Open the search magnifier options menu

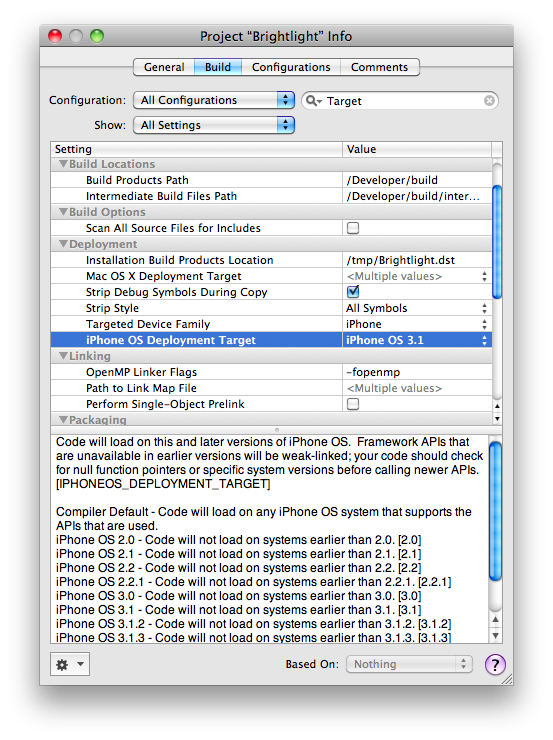313,101
